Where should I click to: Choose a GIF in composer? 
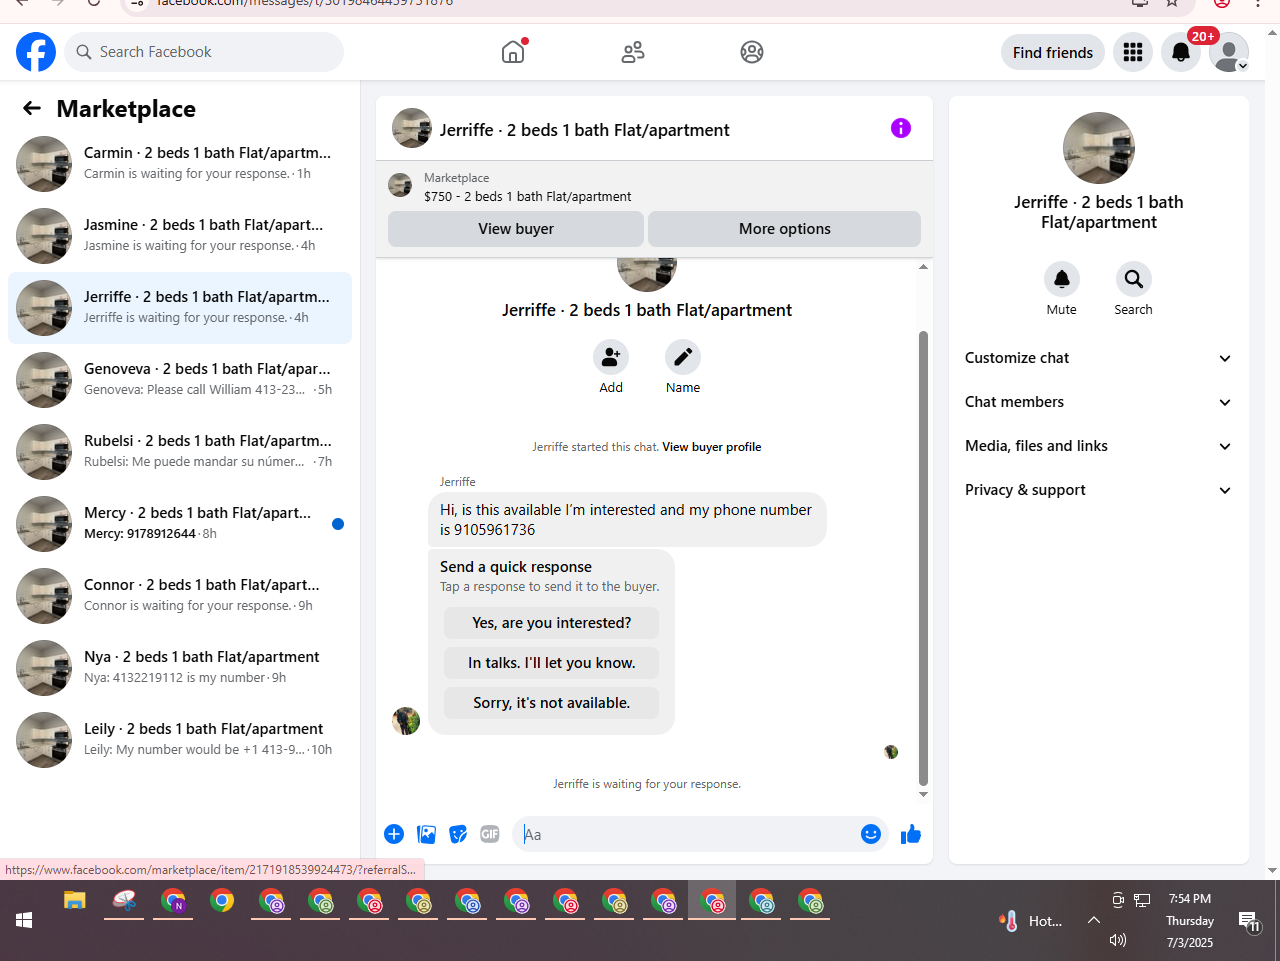click(490, 834)
